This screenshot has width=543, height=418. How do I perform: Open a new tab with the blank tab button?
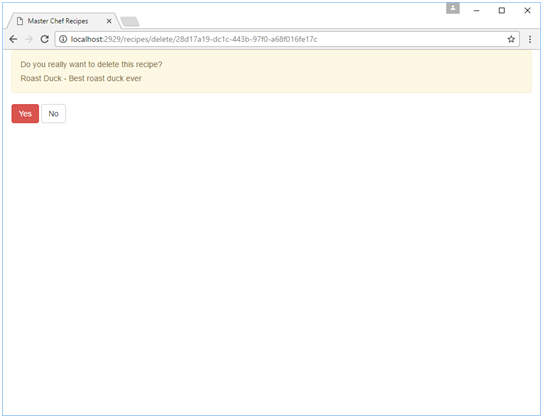tap(130, 21)
